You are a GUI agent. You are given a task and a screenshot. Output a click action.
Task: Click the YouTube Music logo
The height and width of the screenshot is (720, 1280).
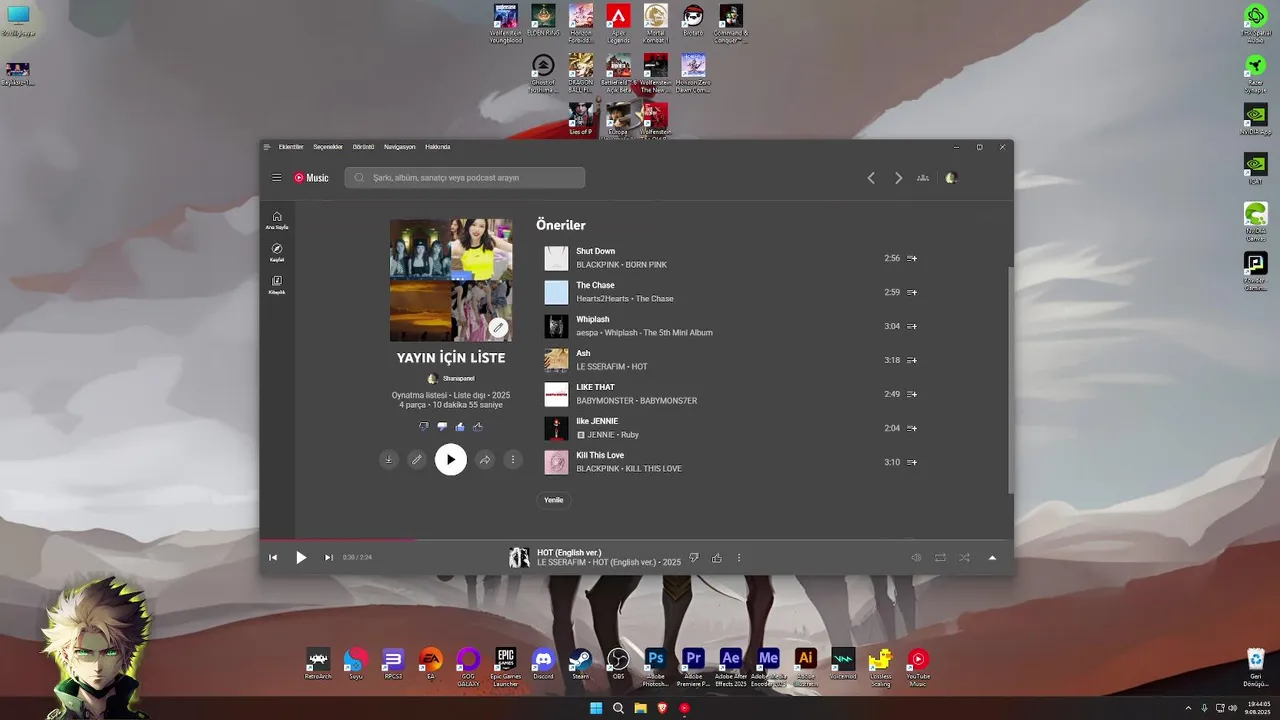click(311, 178)
